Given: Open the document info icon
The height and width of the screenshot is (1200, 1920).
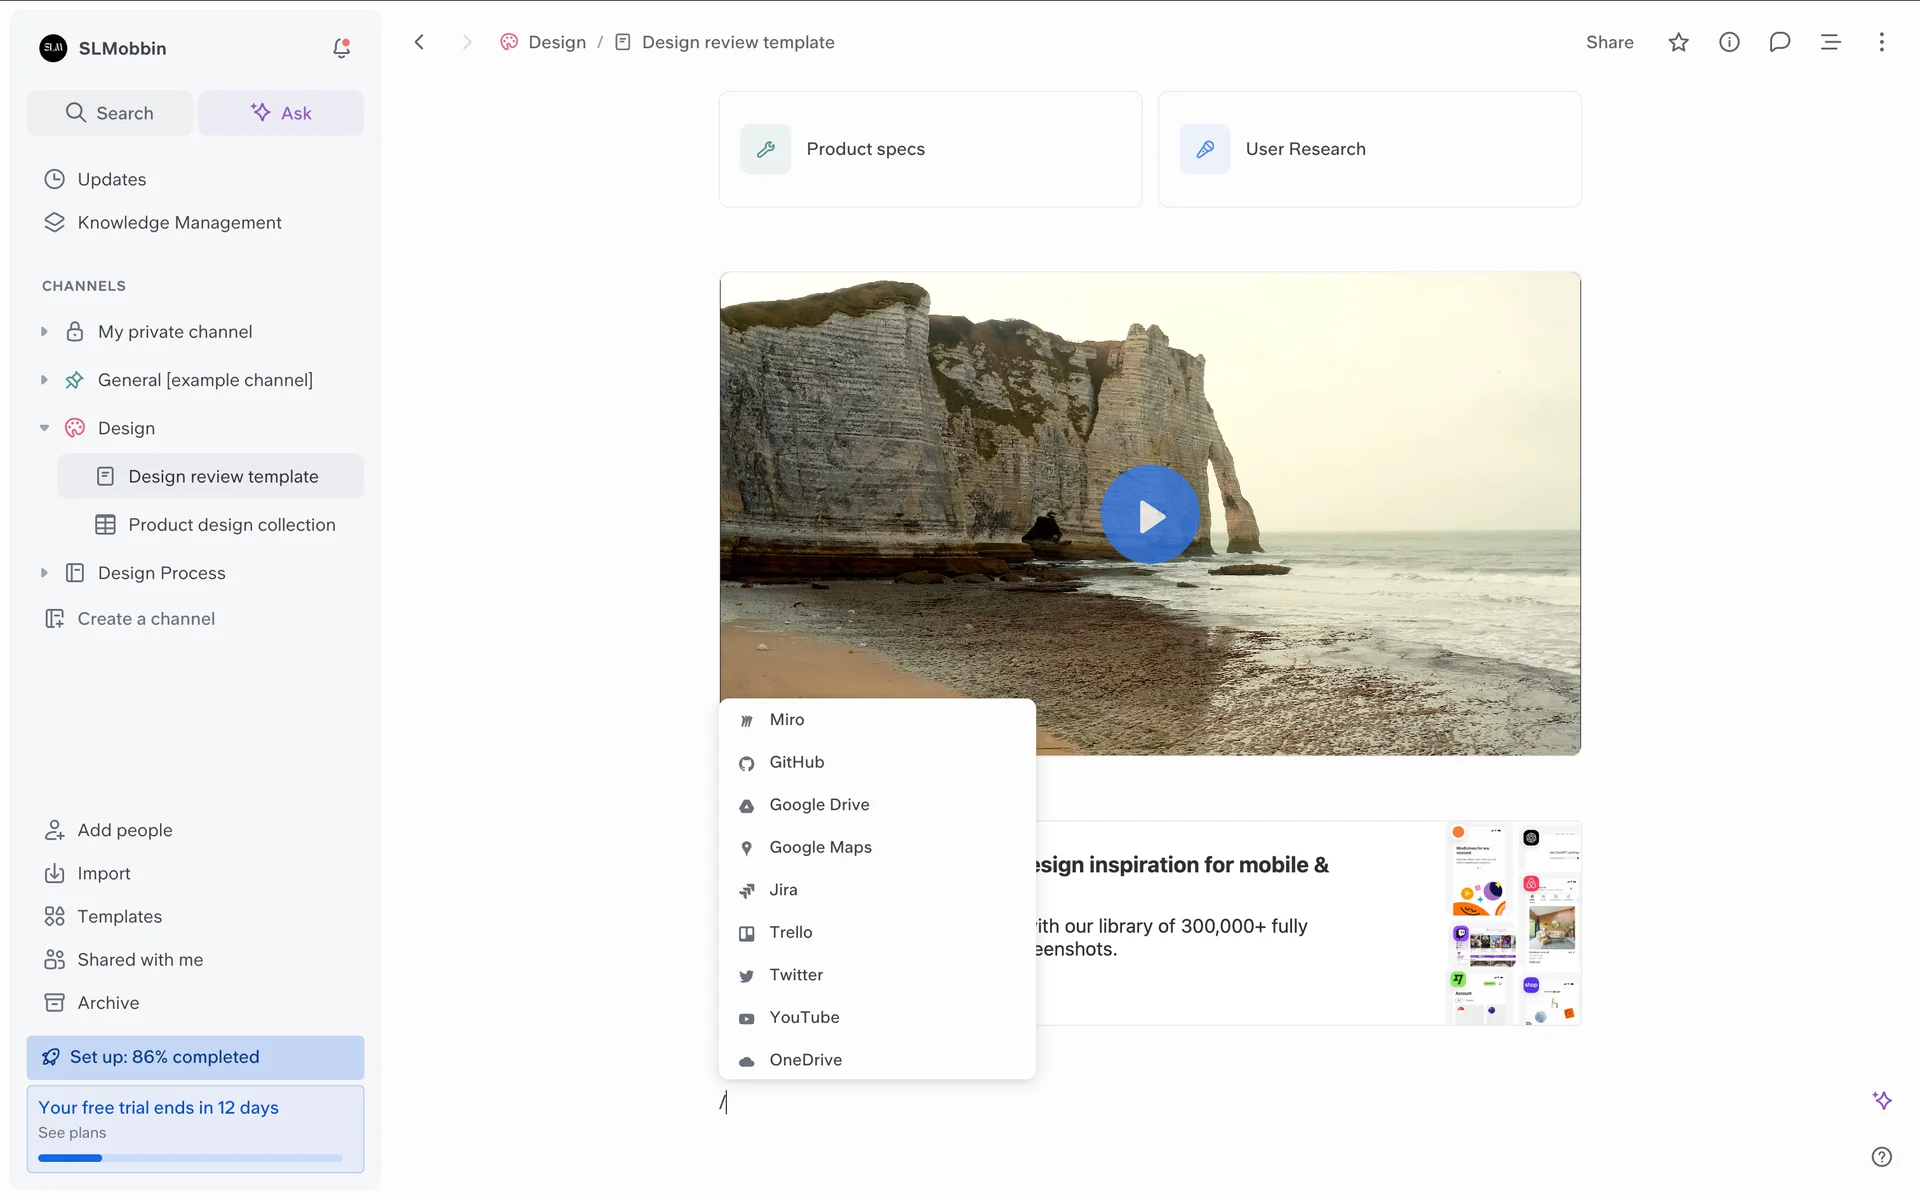Looking at the screenshot, I should (x=1729, y=42).
